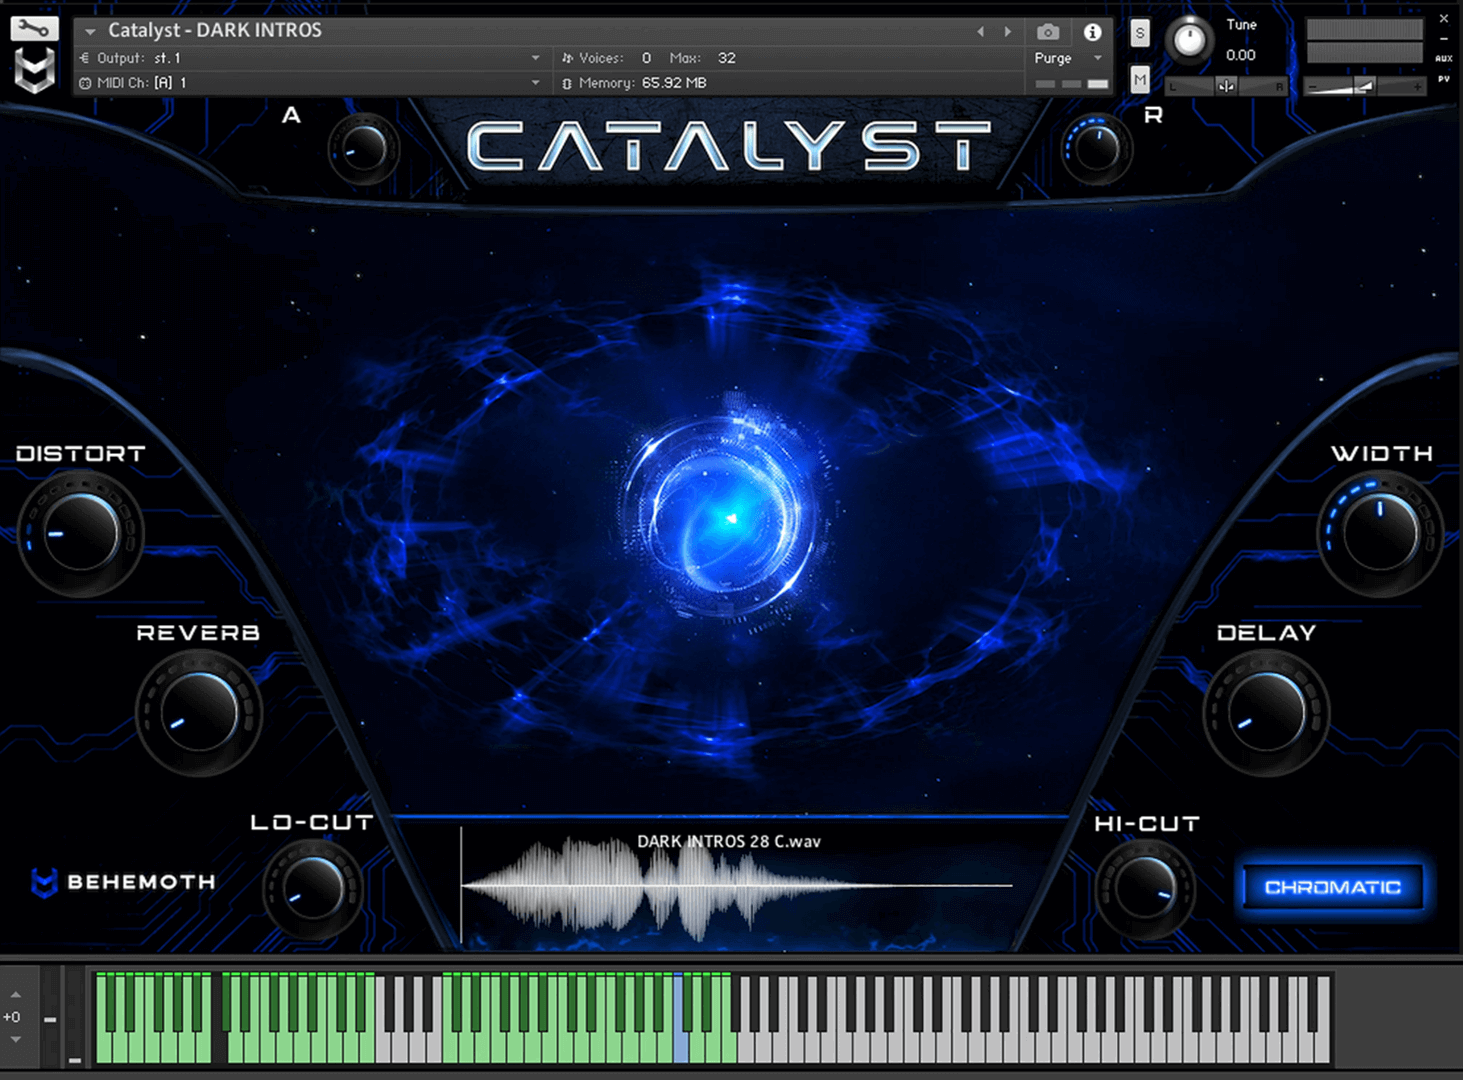Load the next preset with right arrow
The image size is (1463, 1080).
(1007, 31)
